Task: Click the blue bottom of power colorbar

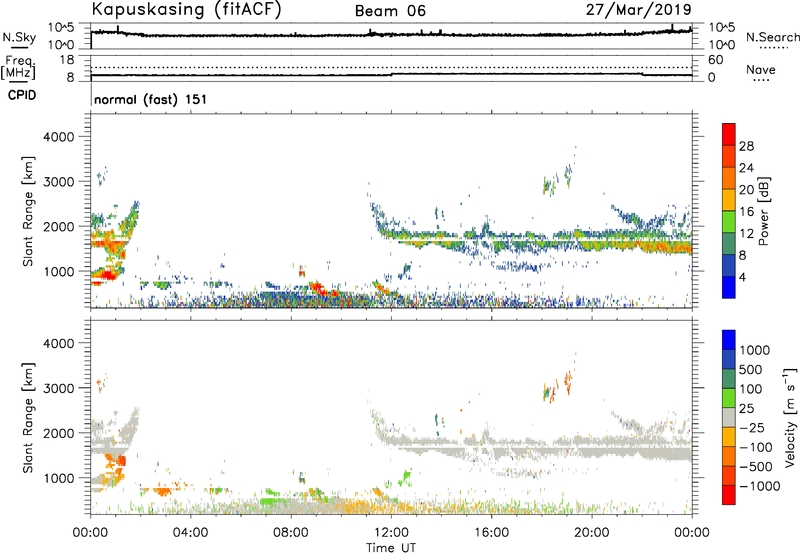Action: point(729,287)
